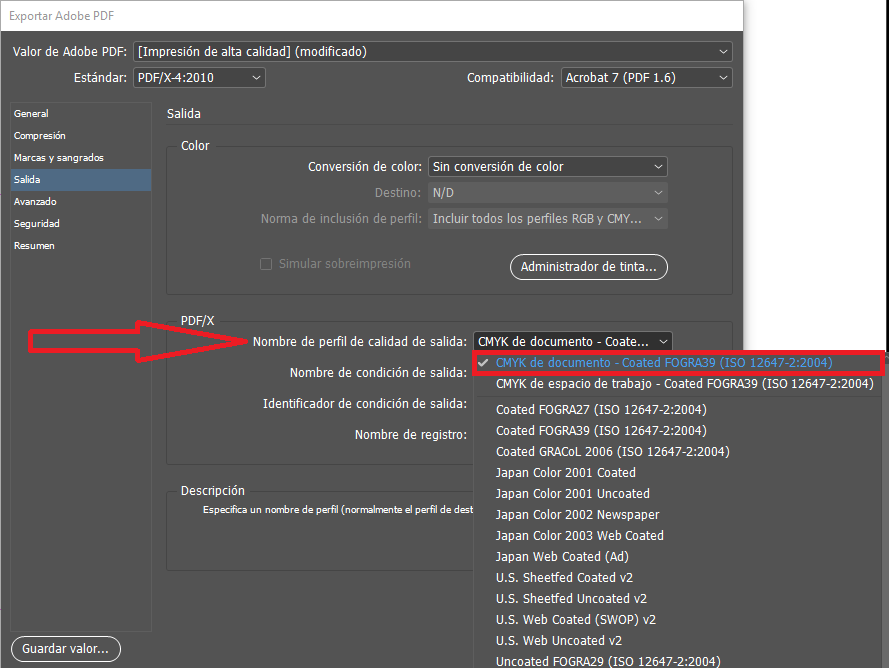Select the Marcas y sangrados section
Screen dimensions: 889x668
point(81,158)
